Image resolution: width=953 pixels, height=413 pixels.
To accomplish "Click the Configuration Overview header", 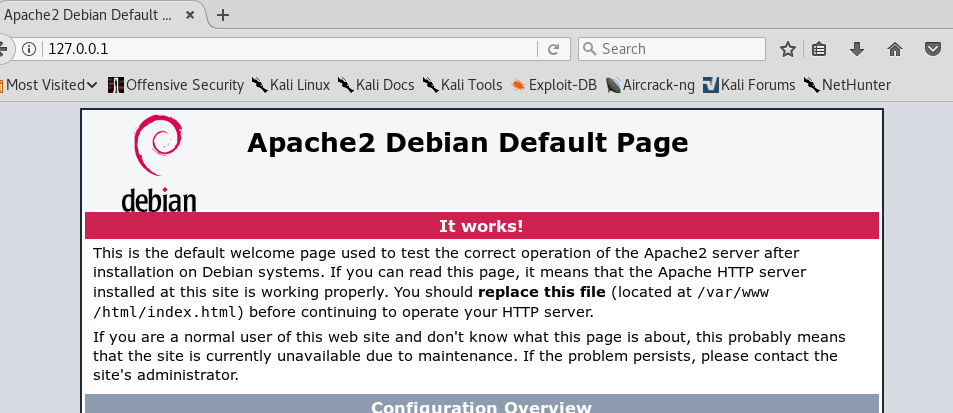I will click(x=481, y=405).
